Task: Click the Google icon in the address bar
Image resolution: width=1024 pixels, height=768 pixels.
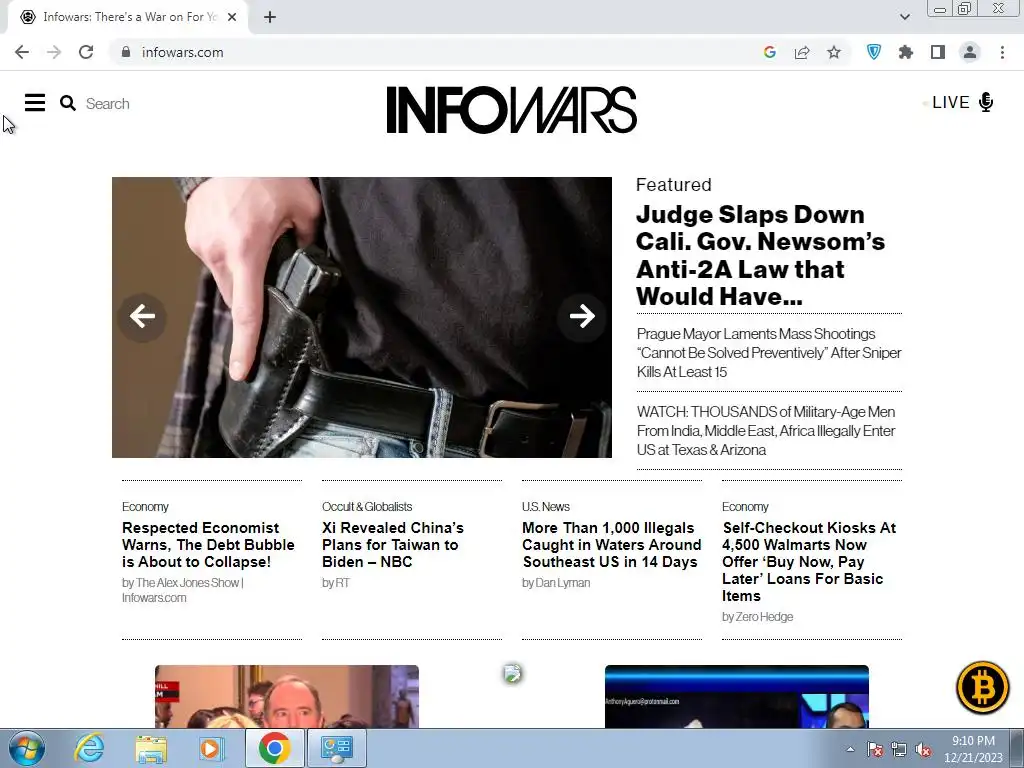Action: pos(770,52)
